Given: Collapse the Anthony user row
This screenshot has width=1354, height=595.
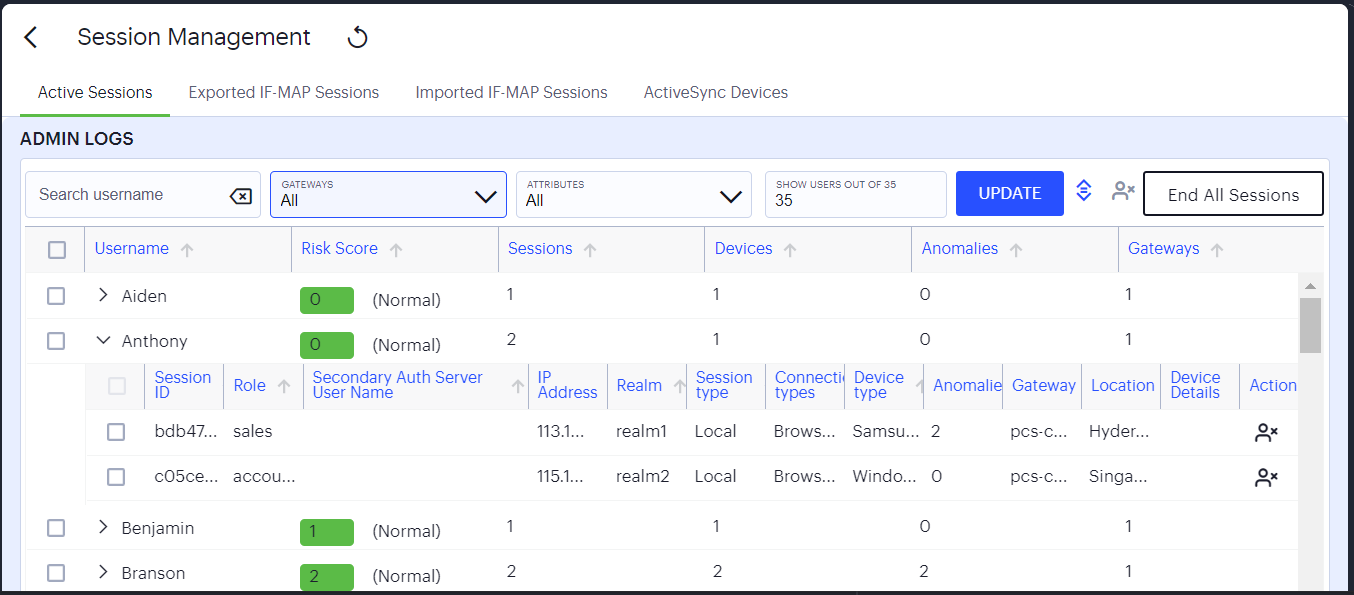Looking at the screenshot, I should pyautogui.click(x=103, y=340).
